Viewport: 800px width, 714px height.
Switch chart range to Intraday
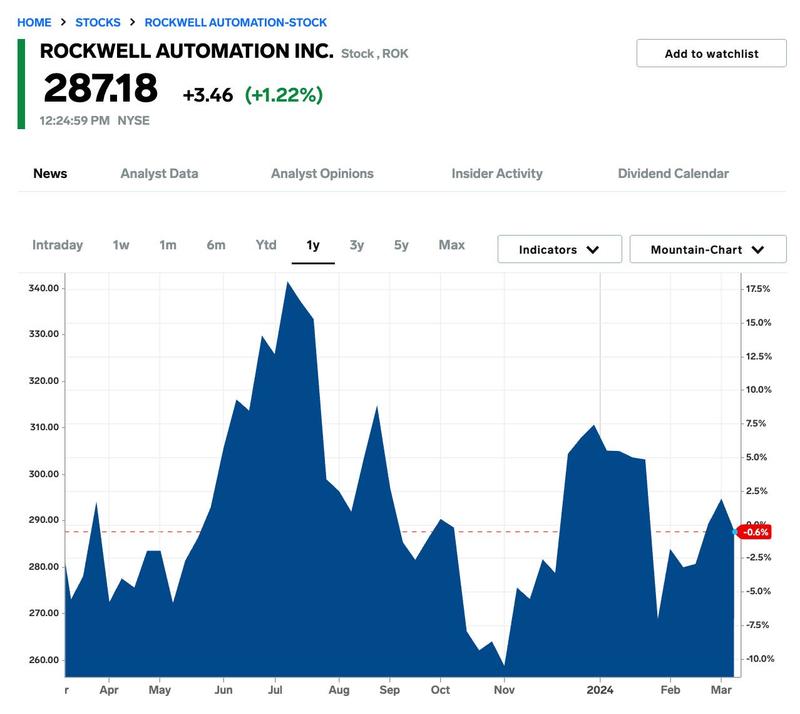tap(57, 245)
